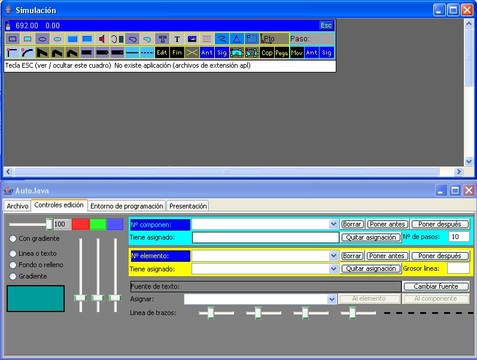Choose the Fondo o relleno radio button
477x360 pixels.
[13, 265]
